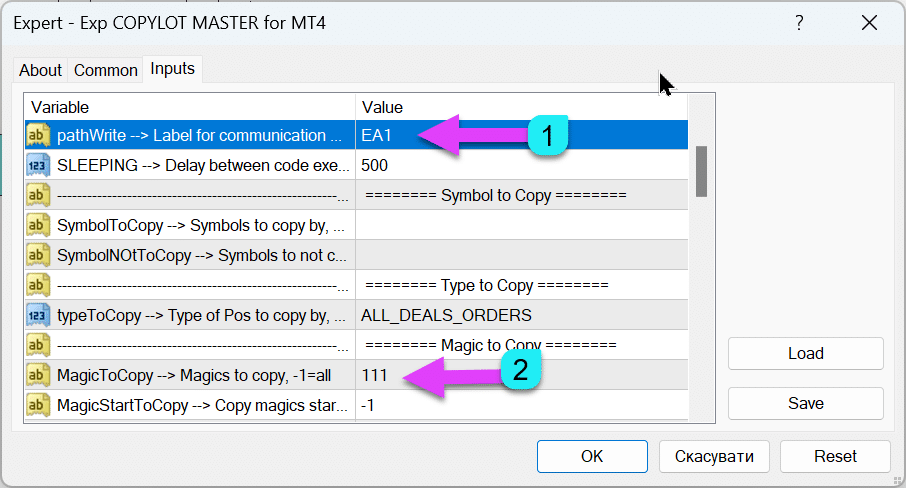Cancel the dialog with Скасувати button
This screenshot has width=906, height=488.
pyautogui.click(x=713, y=456)
